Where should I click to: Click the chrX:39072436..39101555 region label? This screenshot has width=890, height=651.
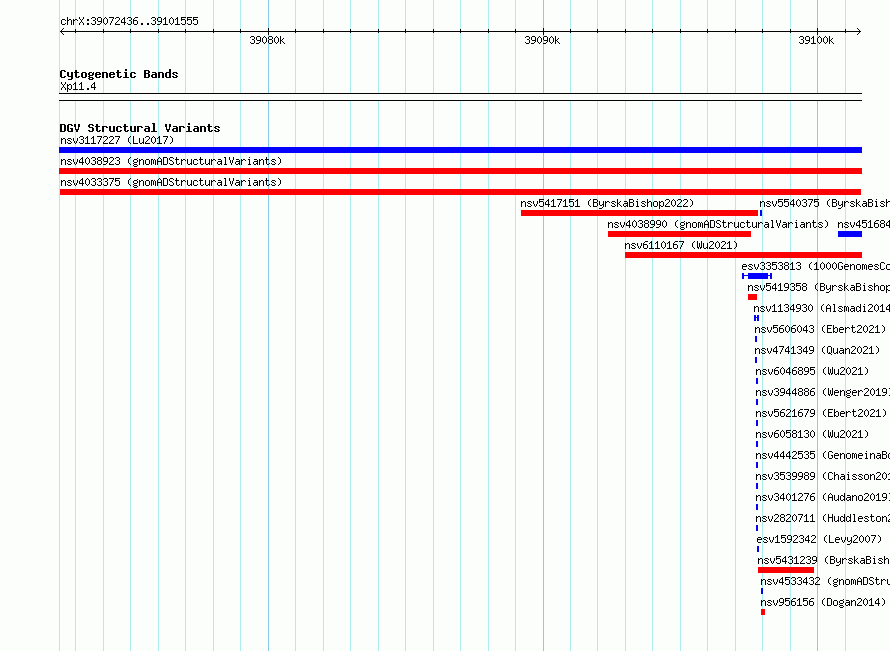[x=129, y=22]
